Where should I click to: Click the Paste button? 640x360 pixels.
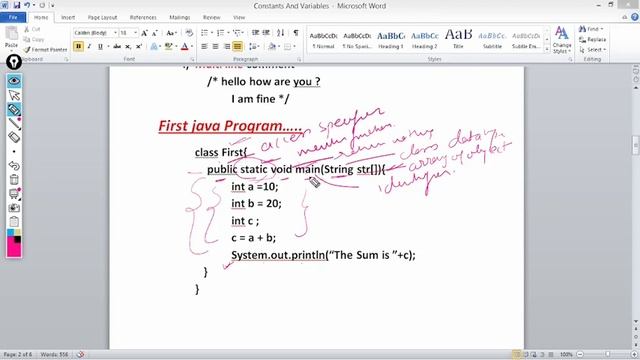[x=11, y=38]
